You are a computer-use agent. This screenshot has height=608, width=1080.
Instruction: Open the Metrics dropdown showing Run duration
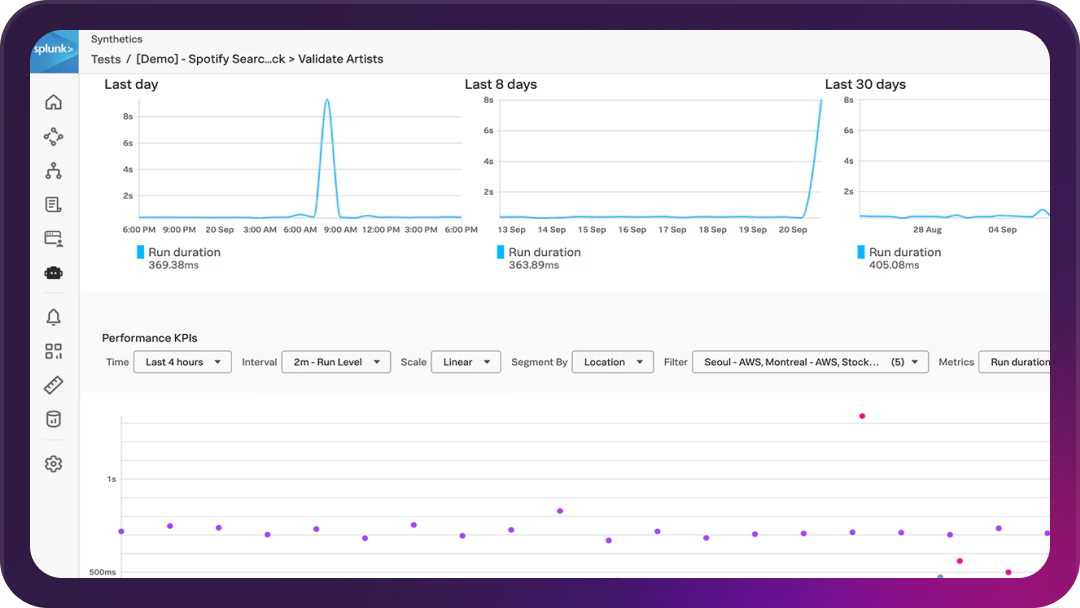pos(1022,362)
